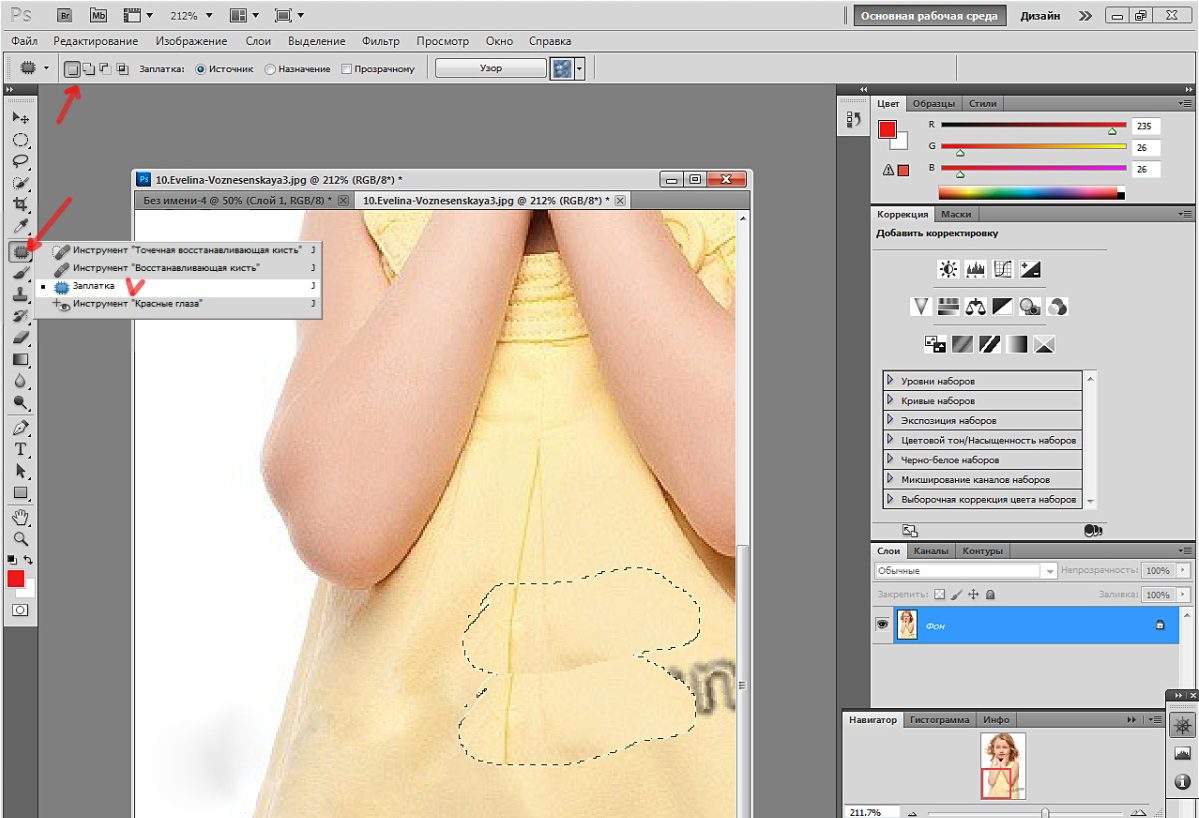Open the Фильтр menu
This screenshot has width=1199, height=818.
(x=380, y=41)
